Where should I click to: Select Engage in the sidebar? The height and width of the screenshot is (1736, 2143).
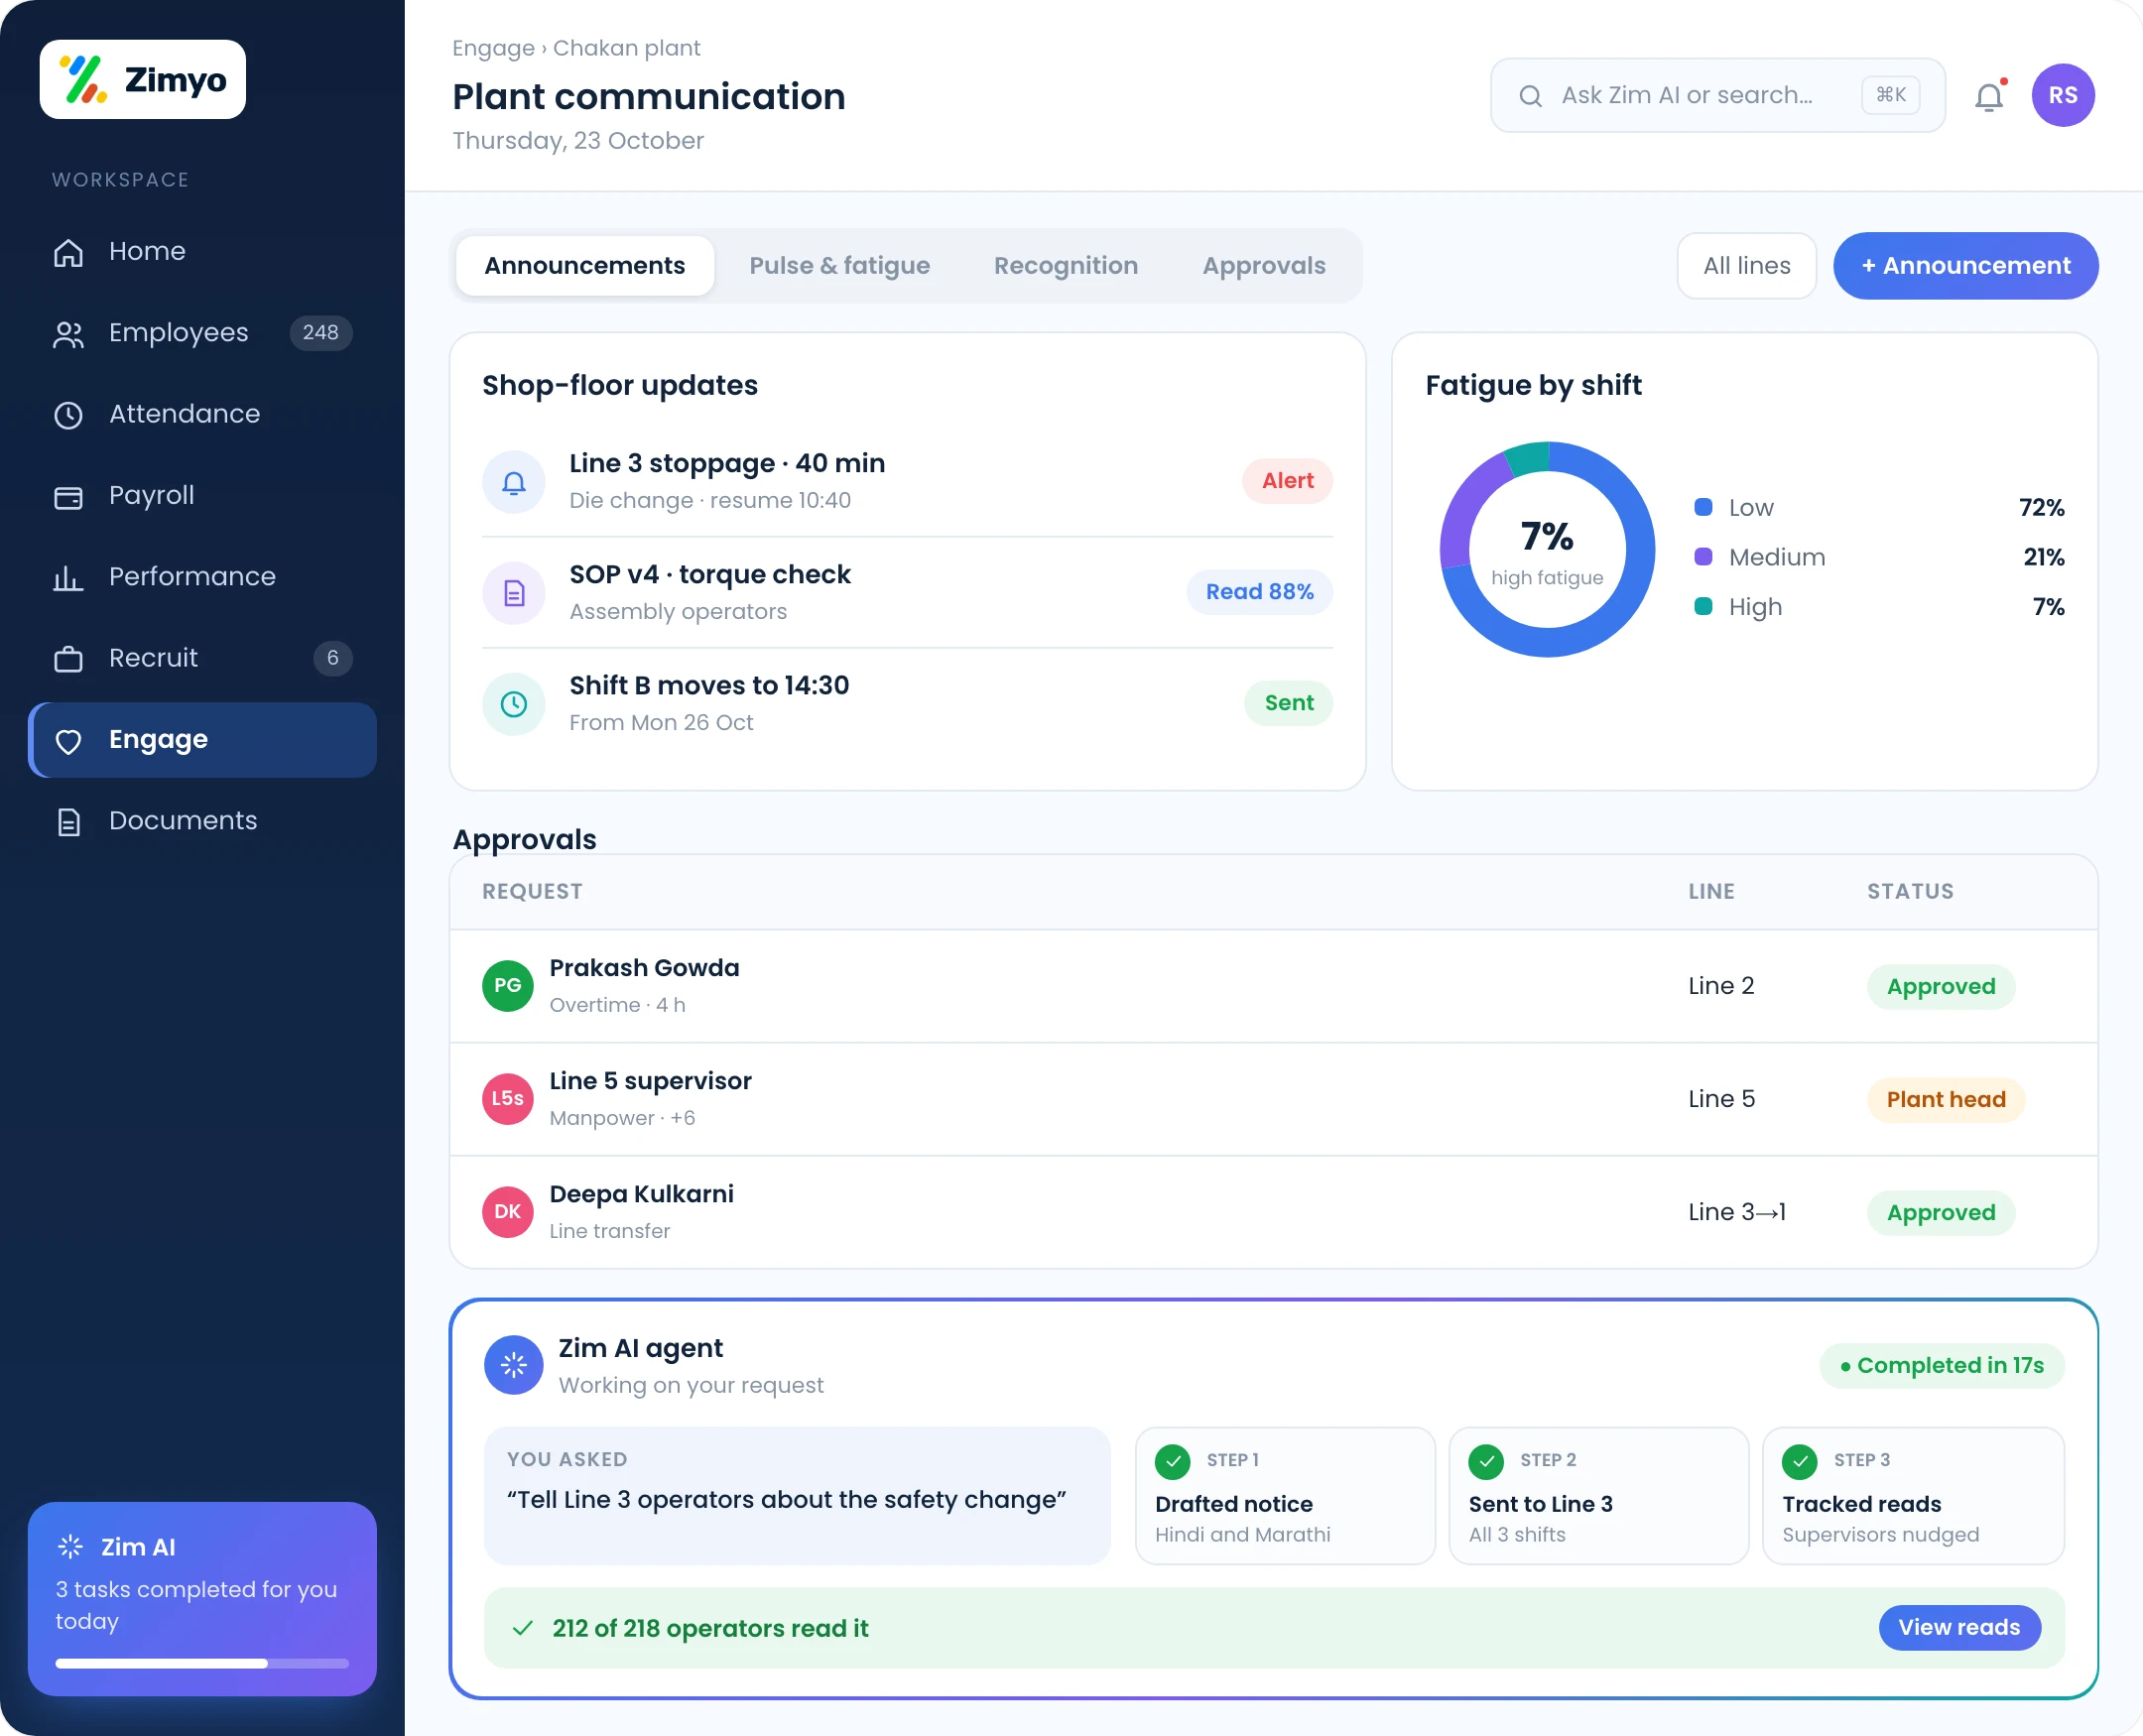[x=202, y=740]
